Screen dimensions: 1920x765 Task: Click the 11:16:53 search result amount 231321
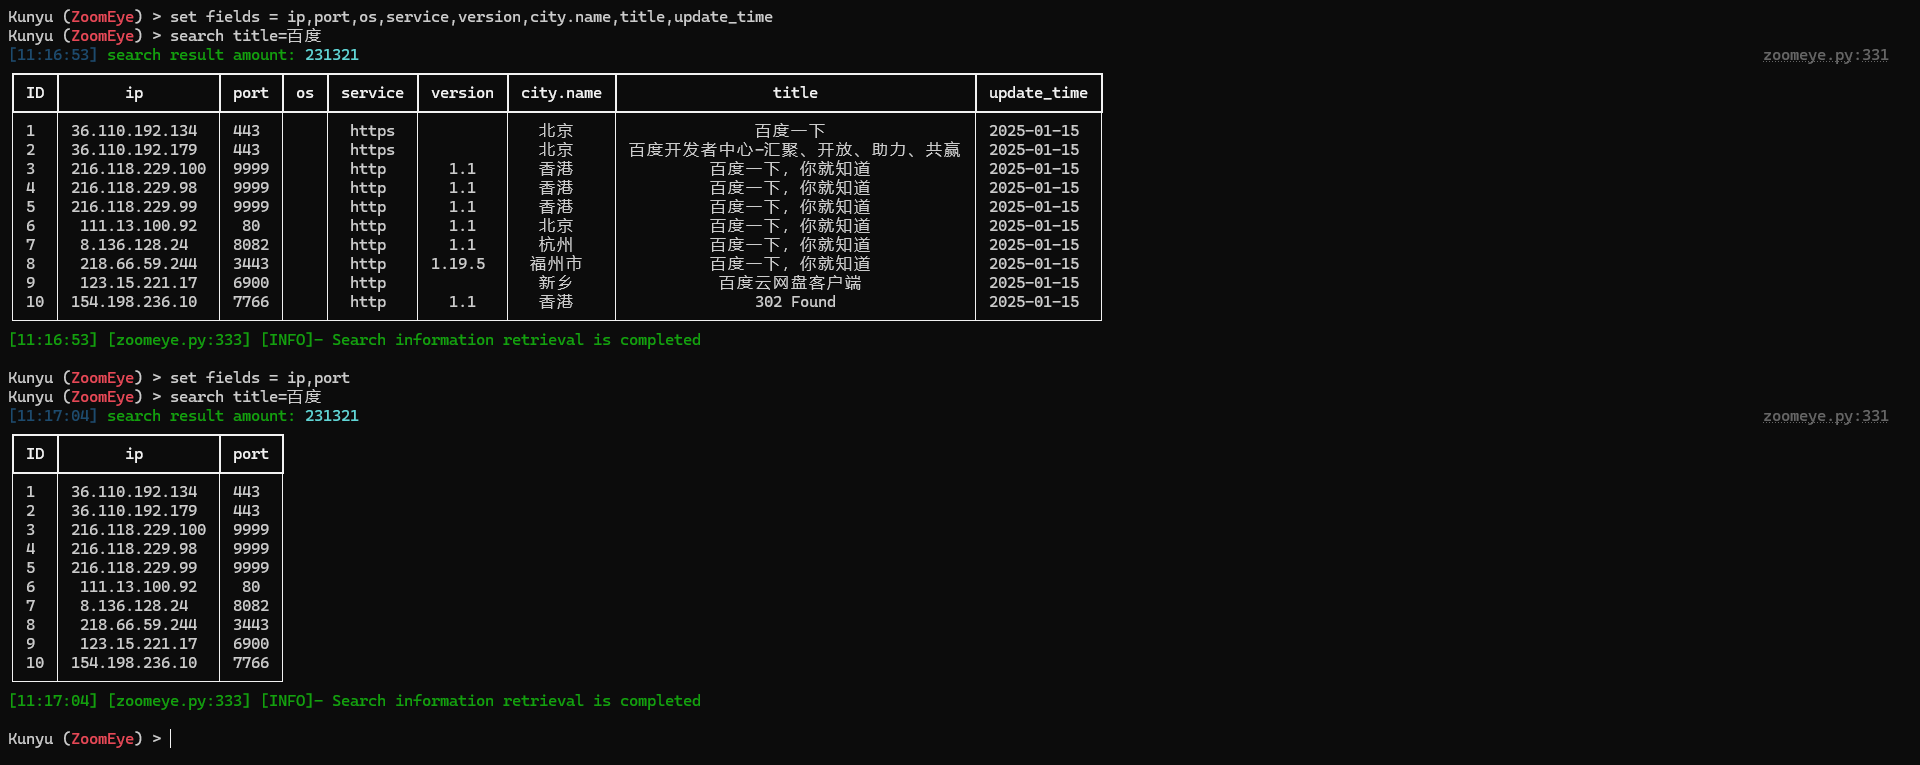pyautogui.click(x=332, y=55)
